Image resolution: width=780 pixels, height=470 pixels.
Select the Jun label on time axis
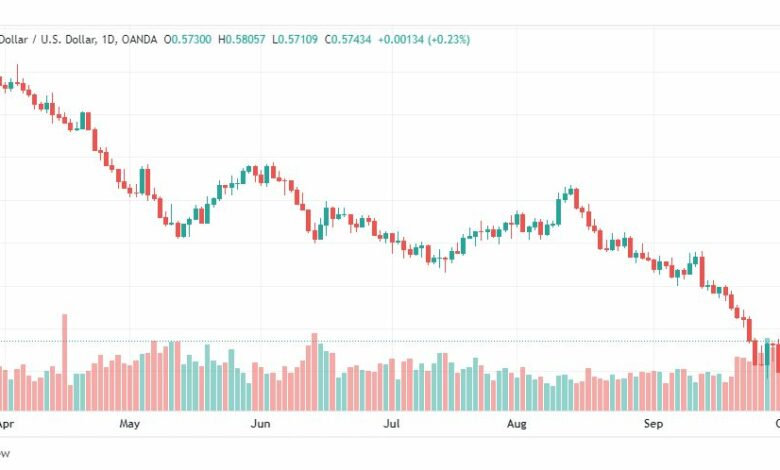coord(260,424)
